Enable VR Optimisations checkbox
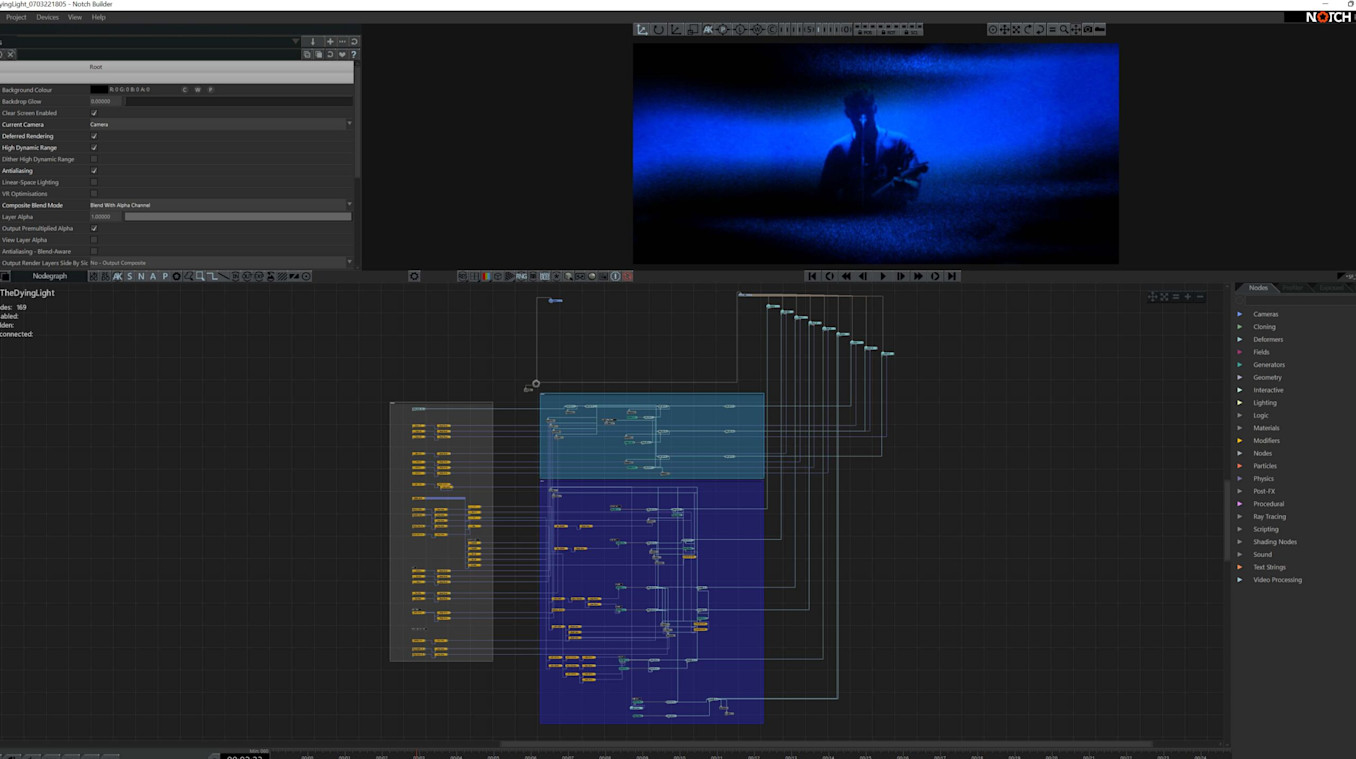The height and width of the screenshot is (759, 1356). 94,194
